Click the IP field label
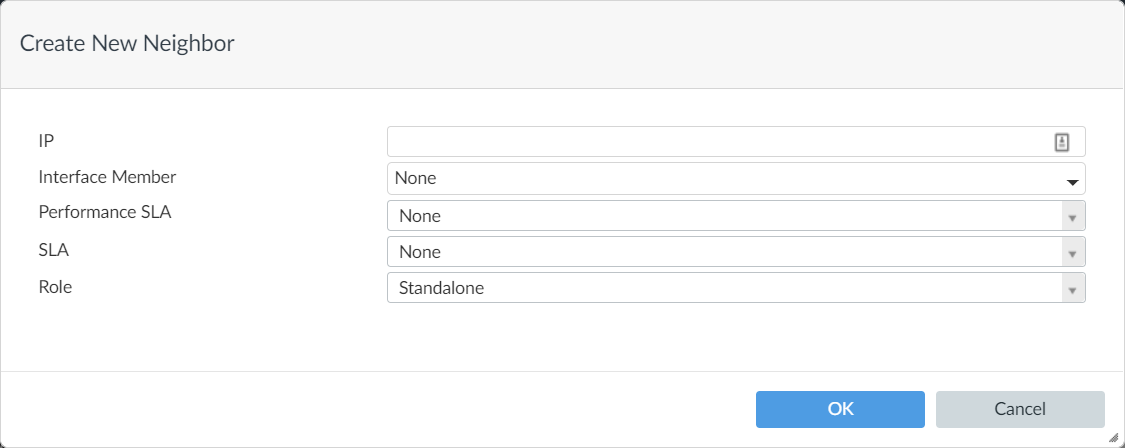The image size is (1125, 448). tap(46, 142)
